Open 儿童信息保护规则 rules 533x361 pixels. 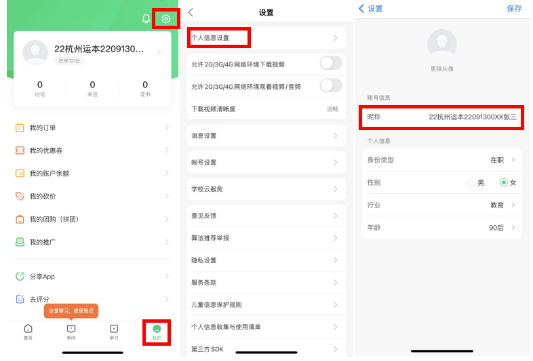coord(266,305)
